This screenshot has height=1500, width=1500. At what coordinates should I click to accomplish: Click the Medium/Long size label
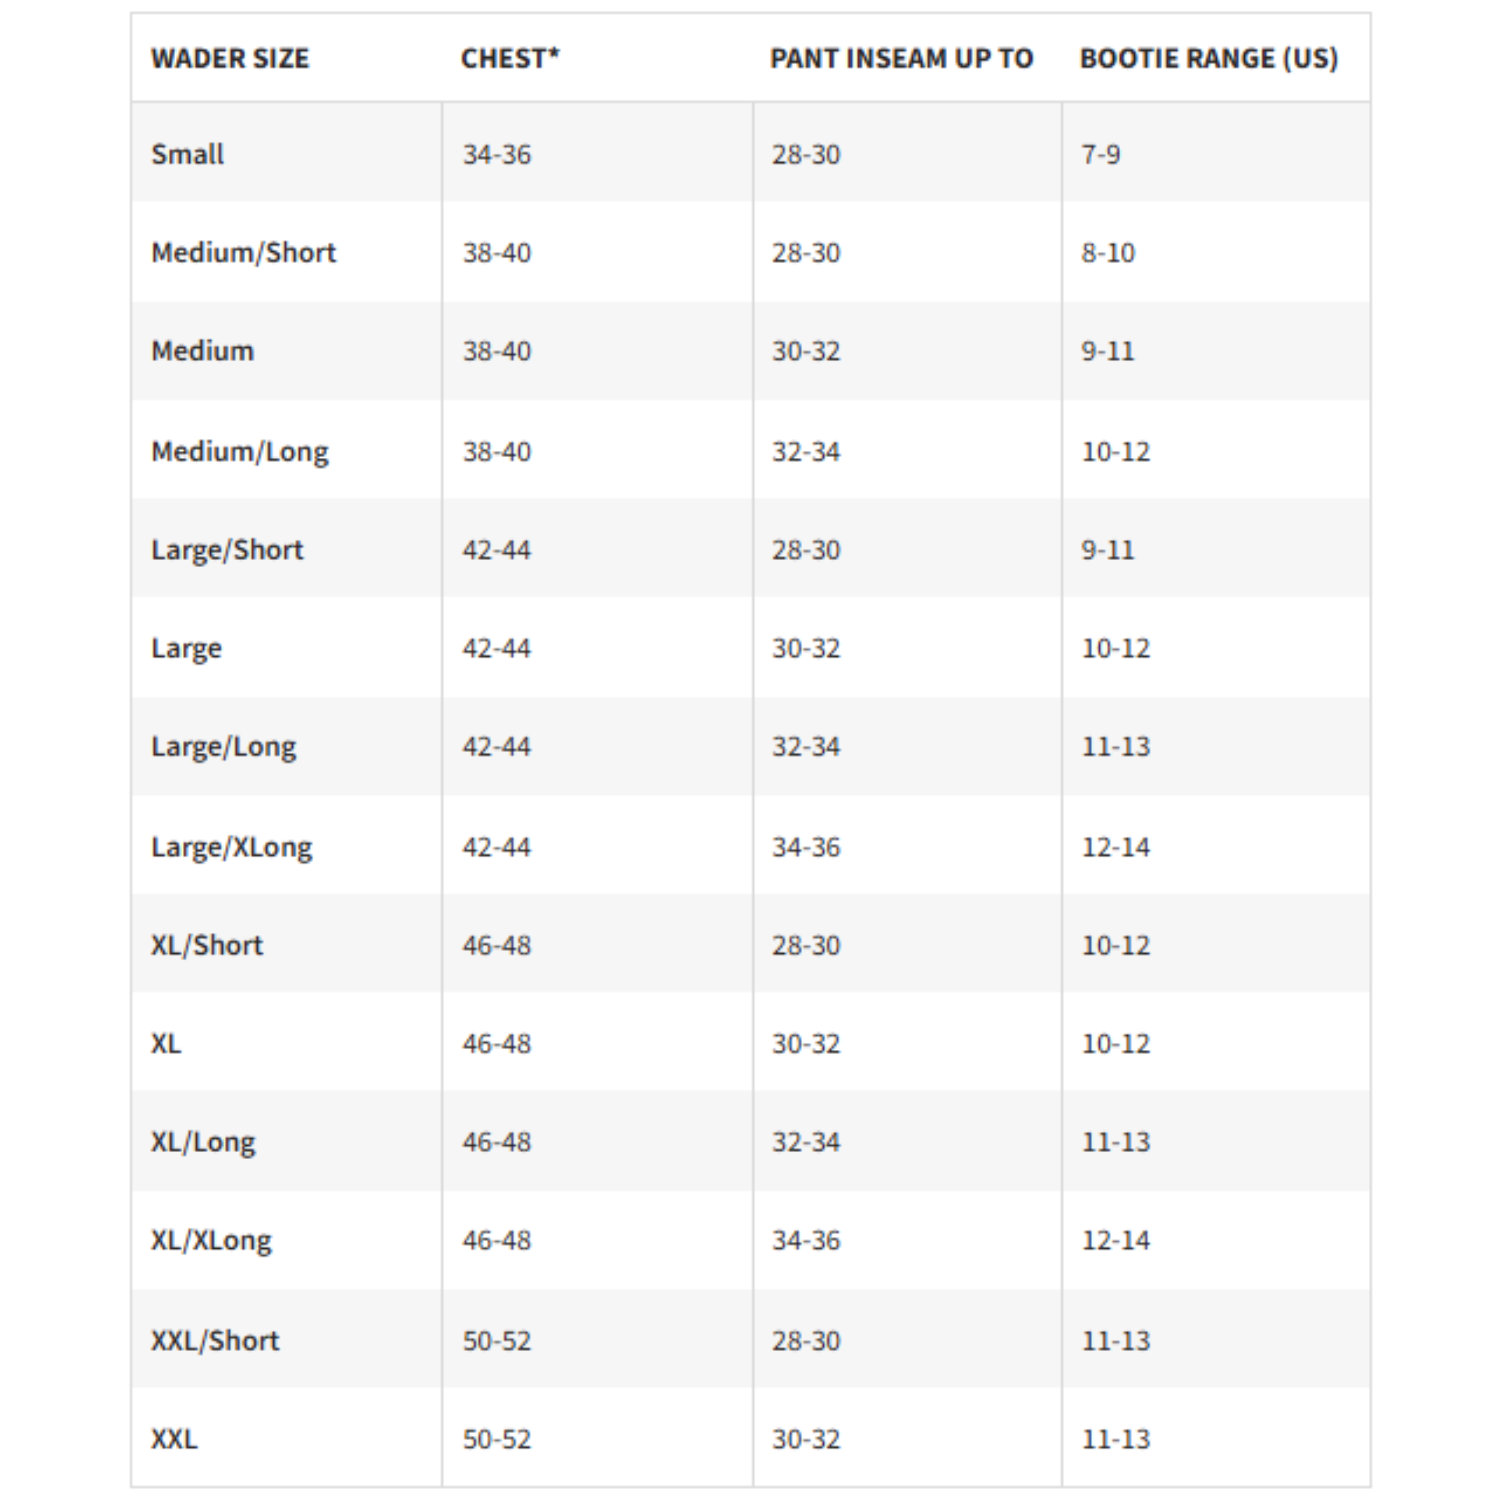click(240, 452)
